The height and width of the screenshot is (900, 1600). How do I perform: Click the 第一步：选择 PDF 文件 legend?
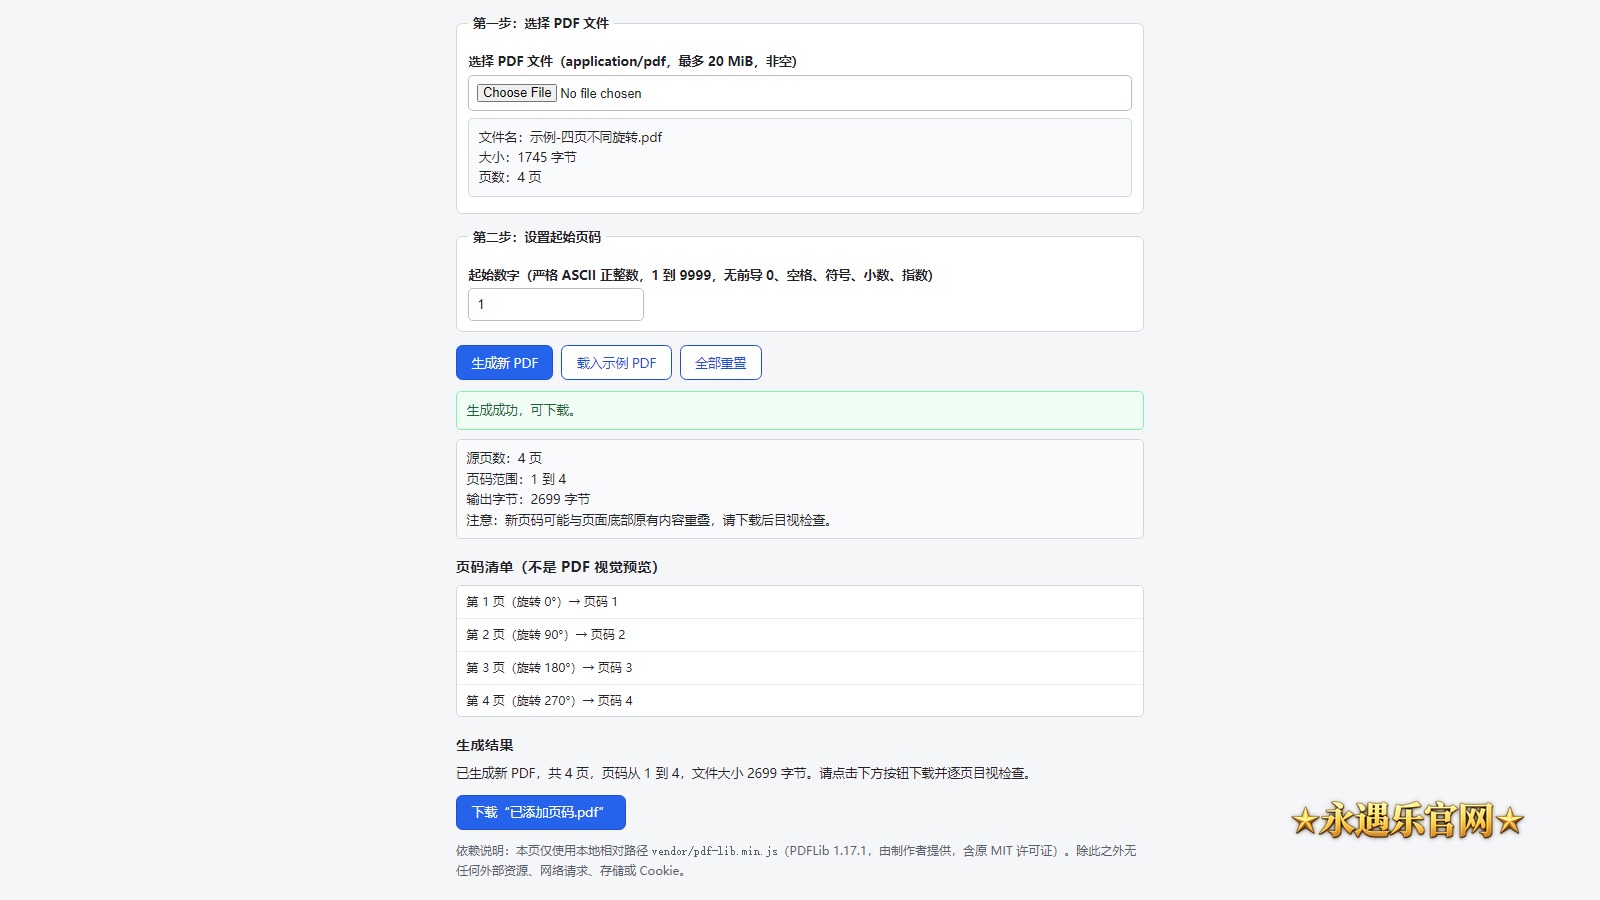point(540,23)
